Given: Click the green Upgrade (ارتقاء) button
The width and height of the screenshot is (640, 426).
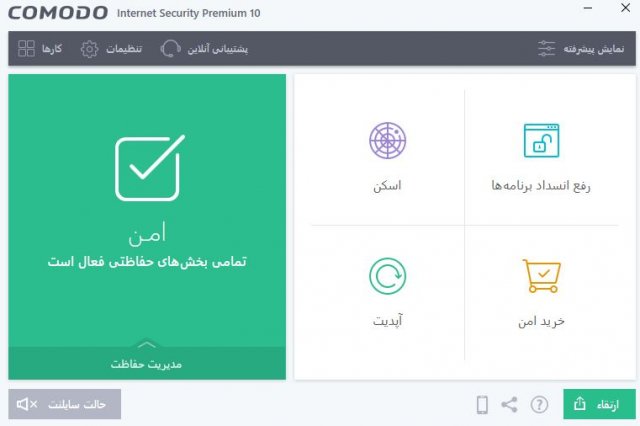Looking at the screenshot, I should (599, 404).
